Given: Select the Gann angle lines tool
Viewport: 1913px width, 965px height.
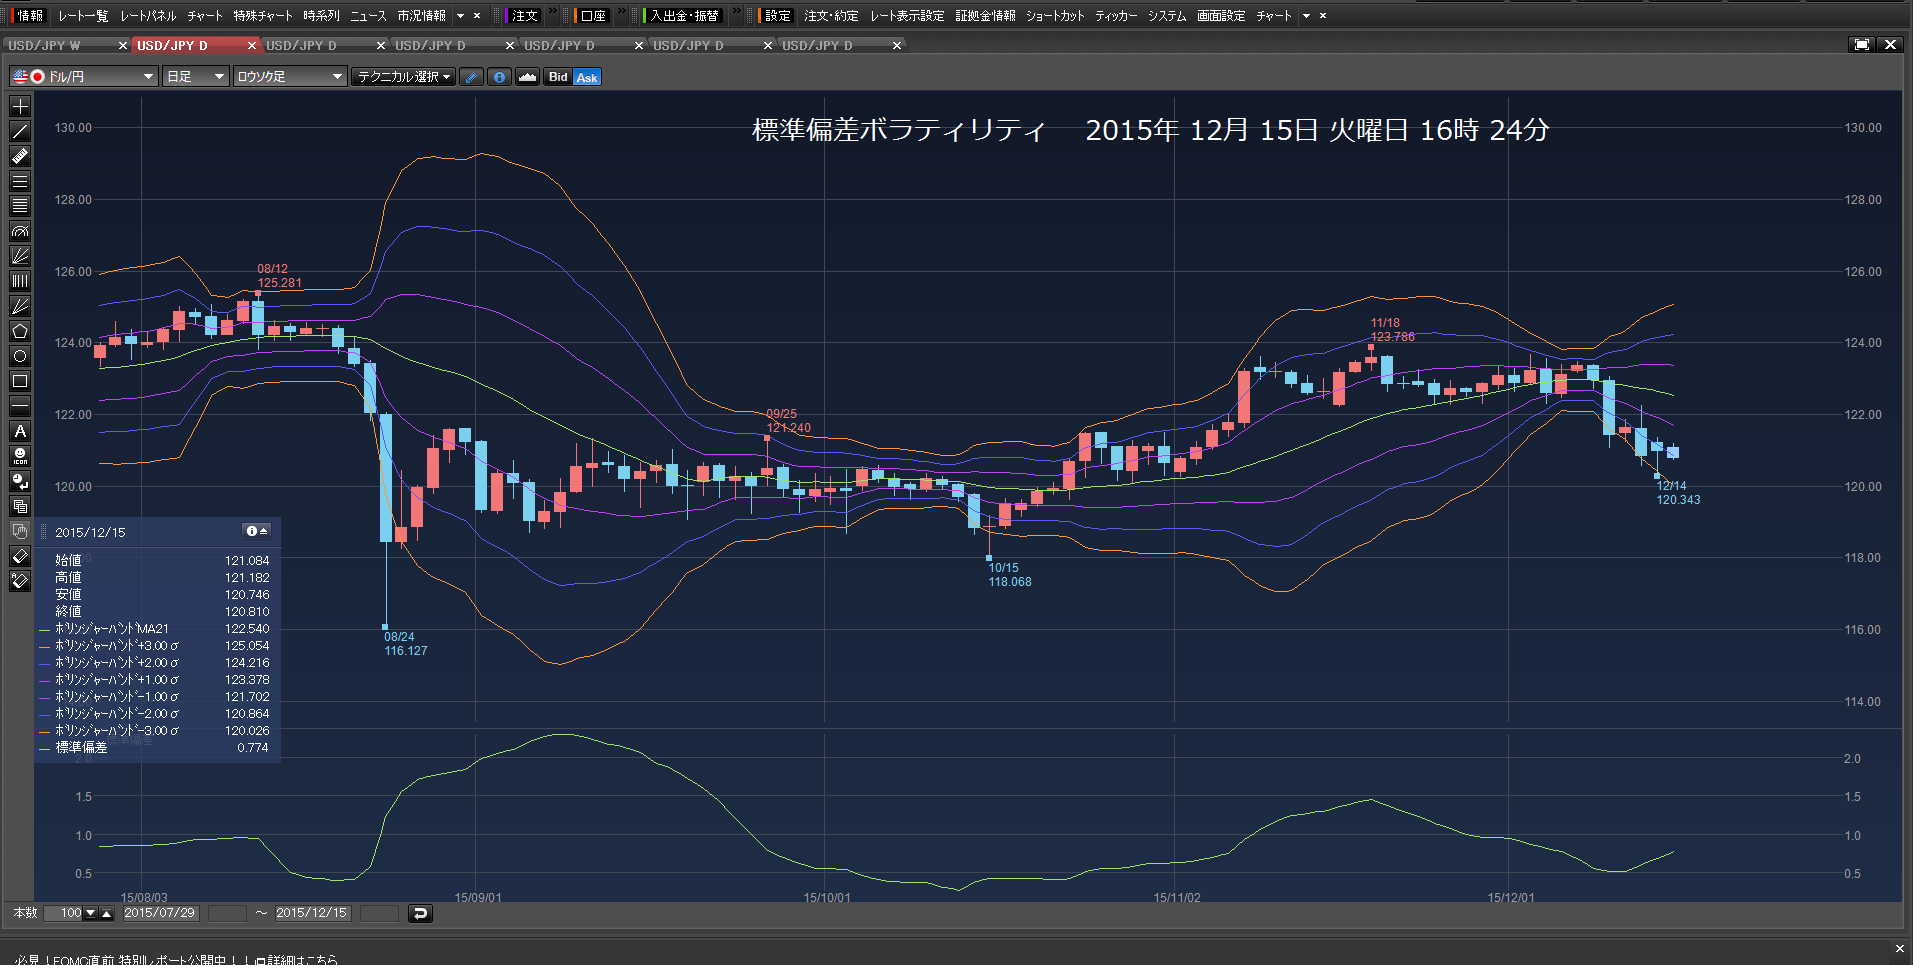Looking at the screenshot, I should pyautogui.click(x=20, y=306).
